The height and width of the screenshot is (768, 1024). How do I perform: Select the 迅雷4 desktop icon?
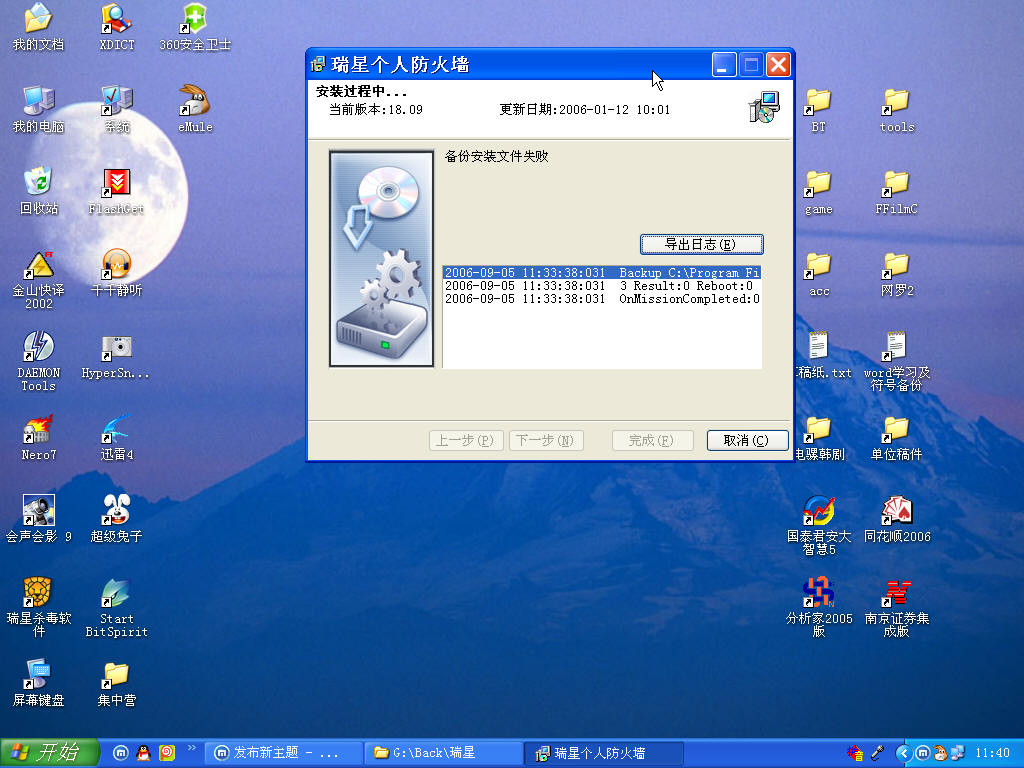[x=117, y=438]
